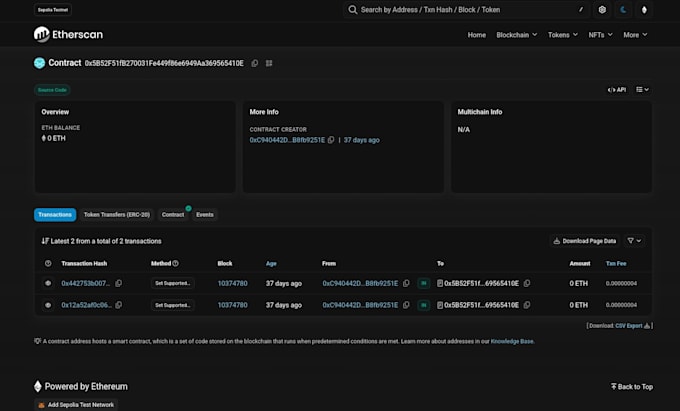The height and width of the screenshot is (411, 680).
Task: Copy To address in 0x12a52af0c06 row
Action: 526,305
